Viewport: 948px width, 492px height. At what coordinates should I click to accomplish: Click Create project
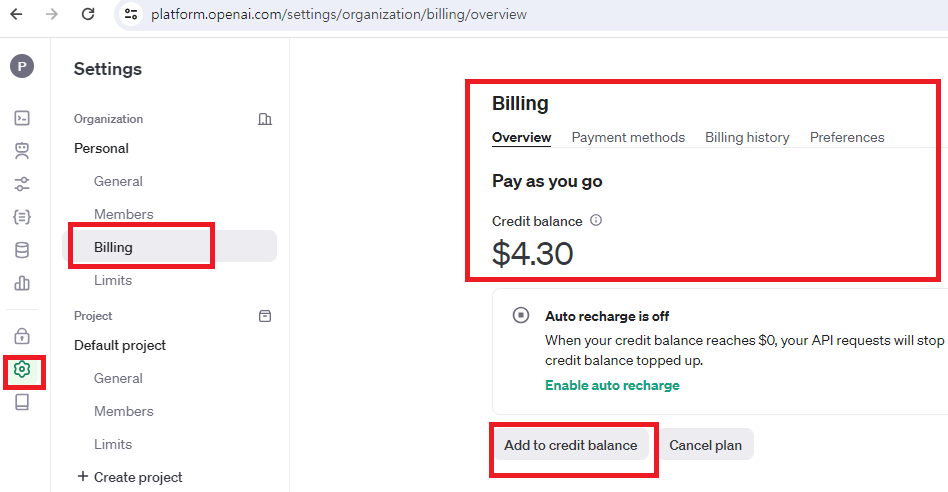[x=130, y=477]
